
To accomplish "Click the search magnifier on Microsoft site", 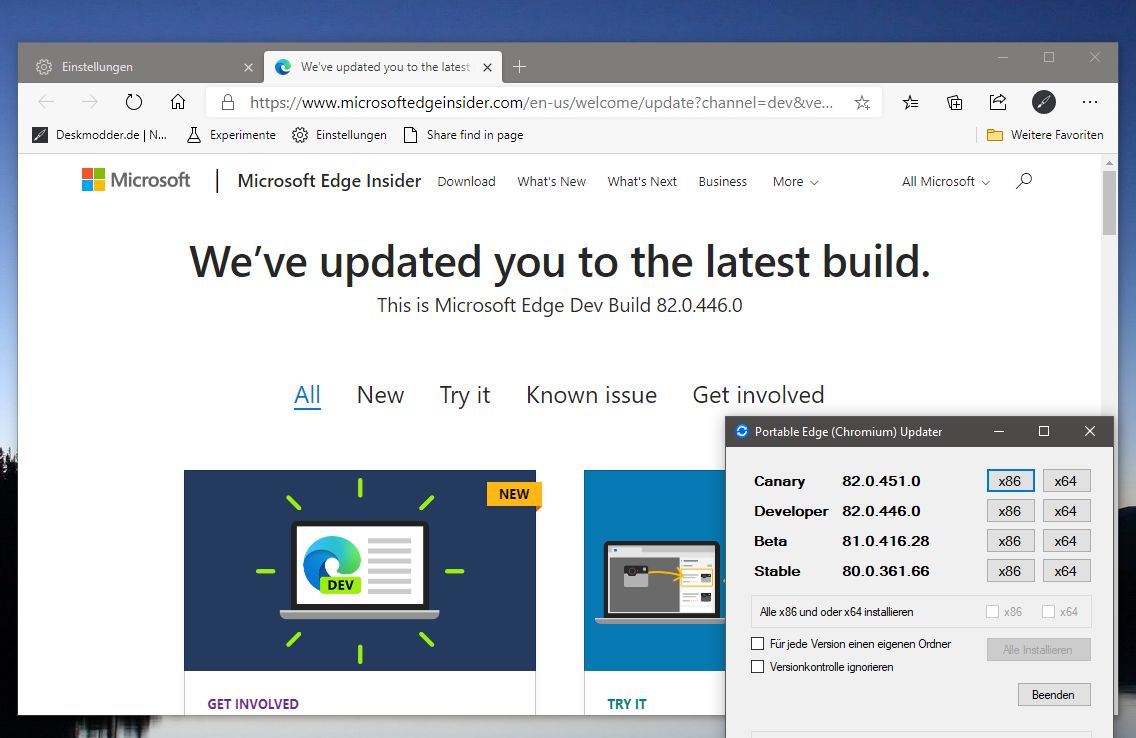I will [x=1024, y=181].
